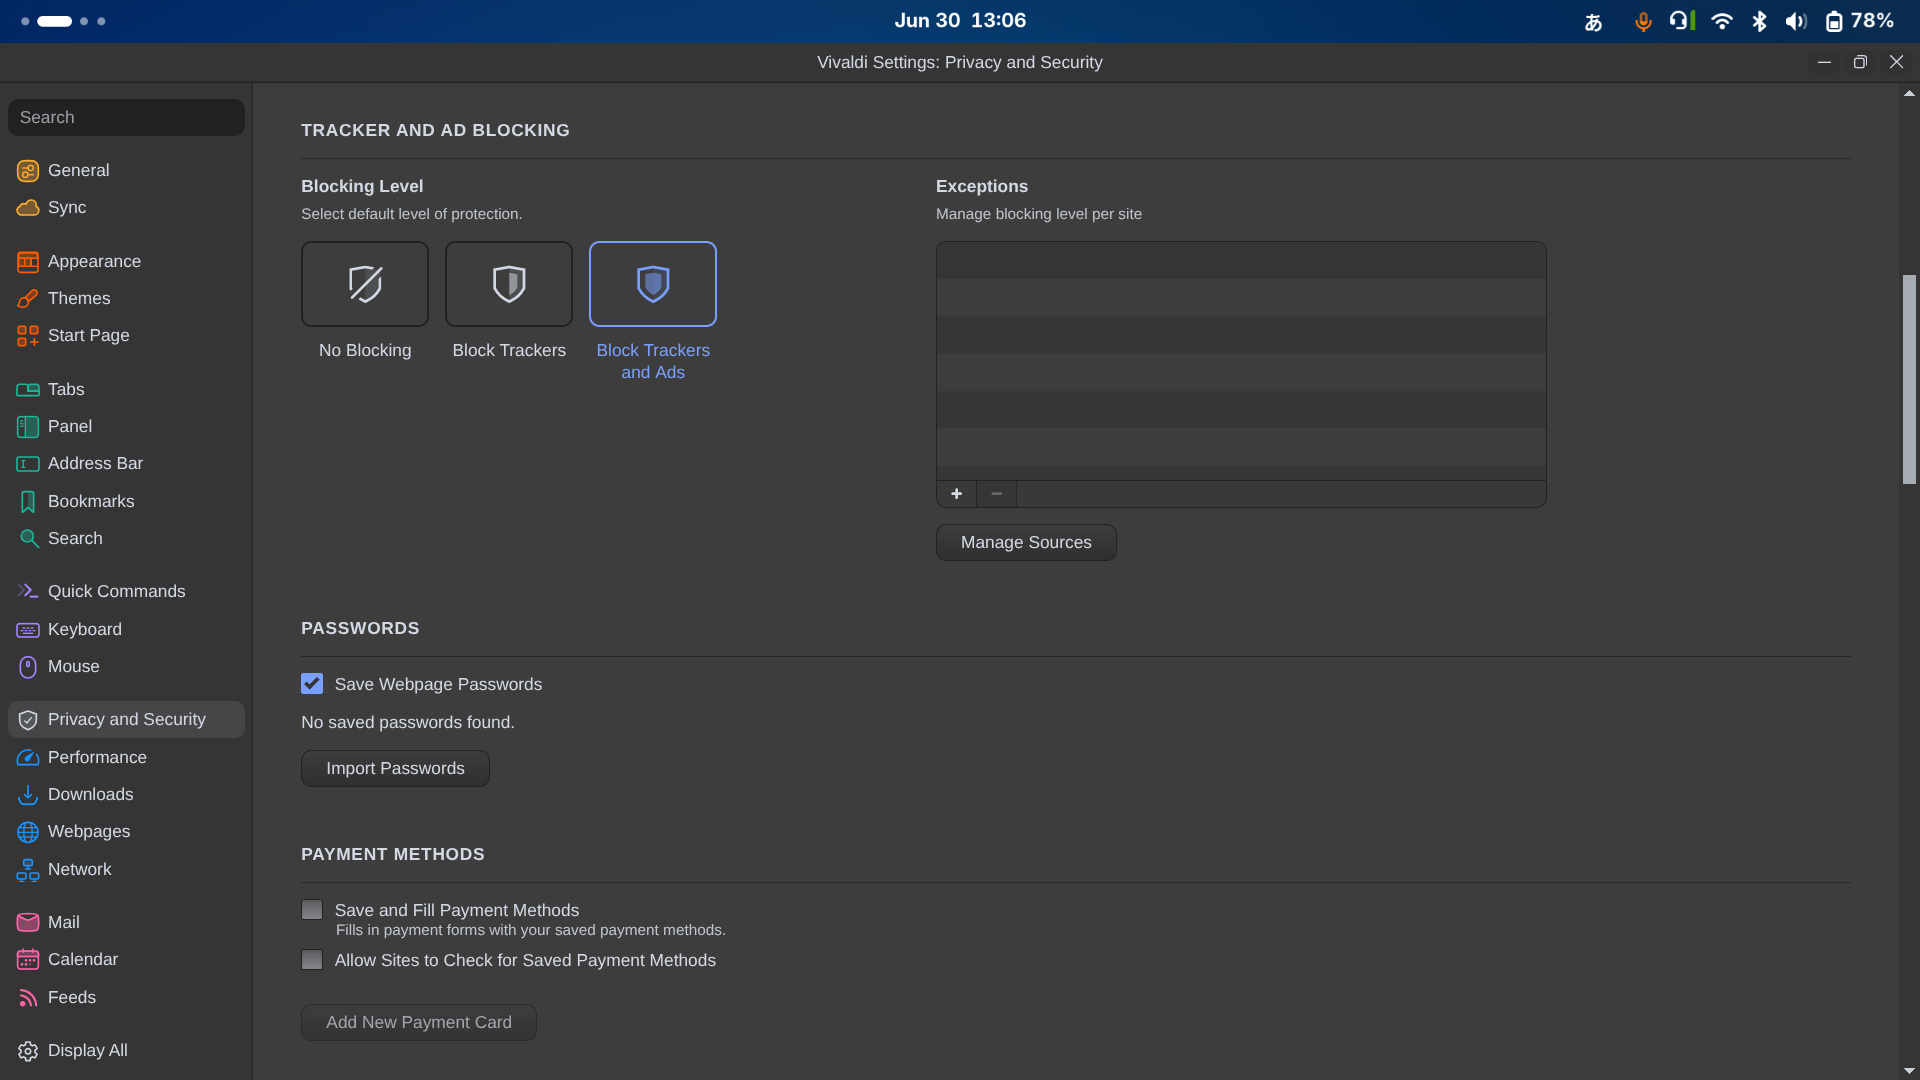Click the vertical scrollbar thumb
This screenshot has width=1920, height=1080.
click(1909, 379)
